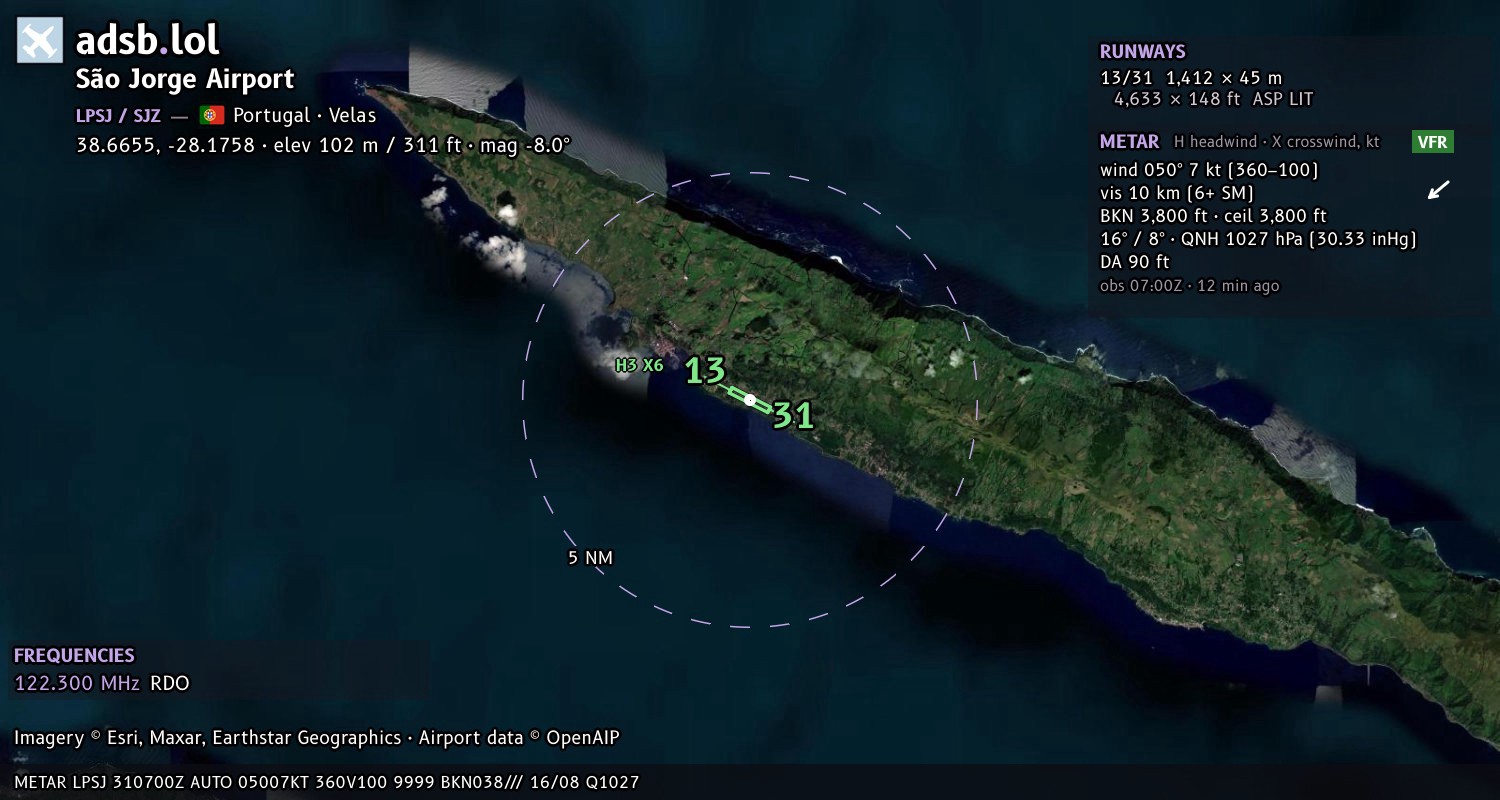Click the RUNWAYS section header

click(x=1143, y=52)
